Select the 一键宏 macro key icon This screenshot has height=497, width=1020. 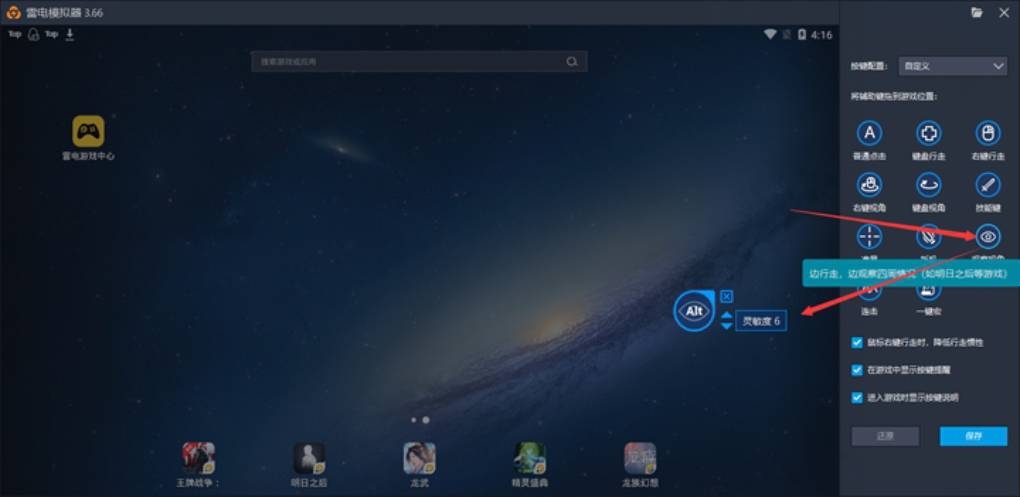click(929, 290)
